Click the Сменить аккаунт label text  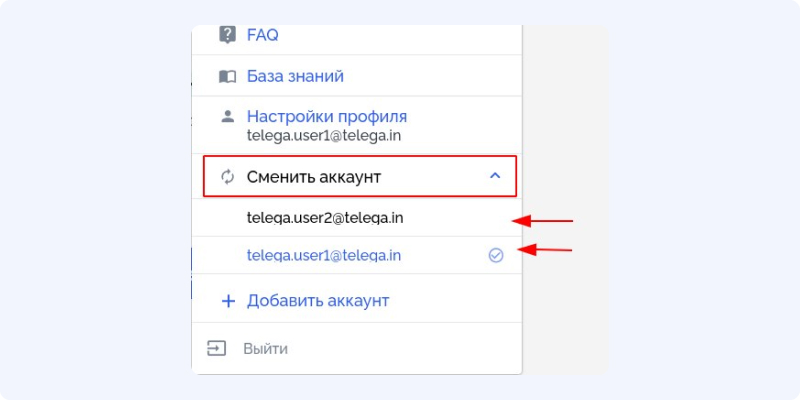(x=314, y=177)
